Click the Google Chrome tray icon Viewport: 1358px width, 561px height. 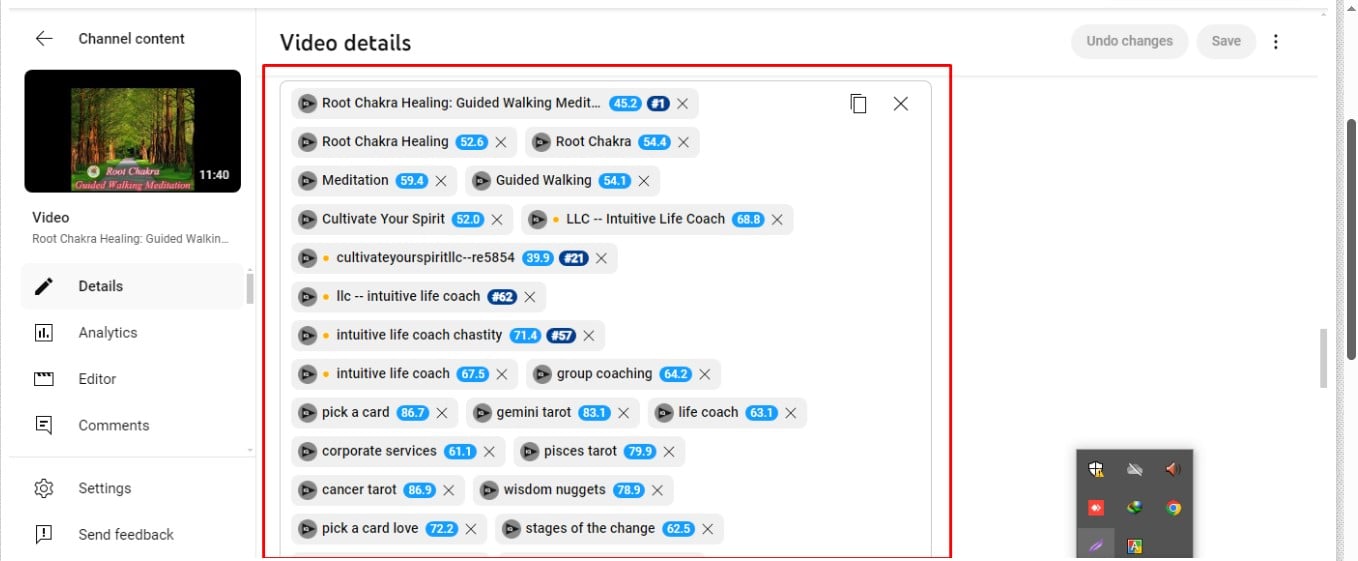click(x=1173, y=508)
